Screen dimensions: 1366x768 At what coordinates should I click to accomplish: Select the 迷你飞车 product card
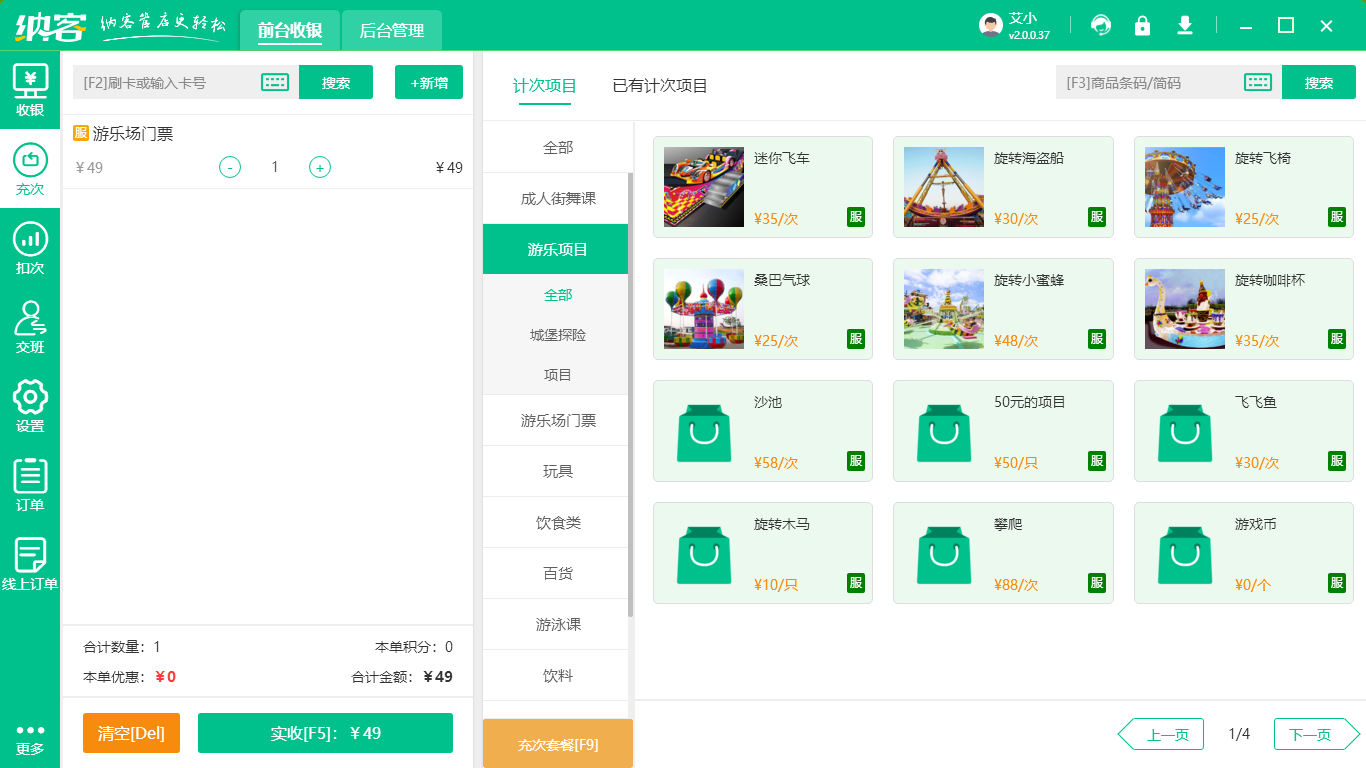pos(762,187)
